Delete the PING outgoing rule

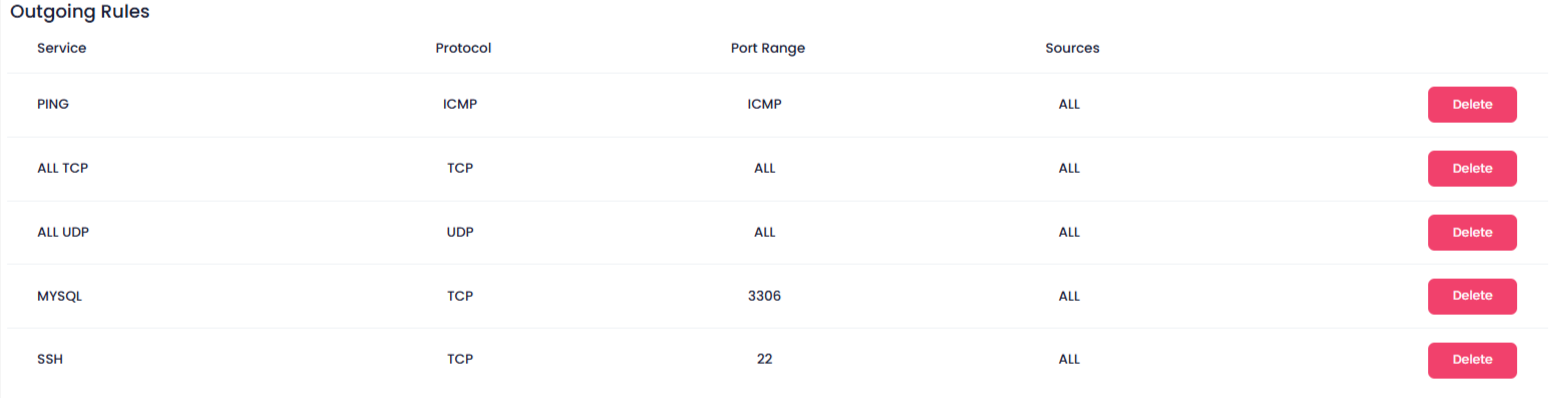point(1471,104)
